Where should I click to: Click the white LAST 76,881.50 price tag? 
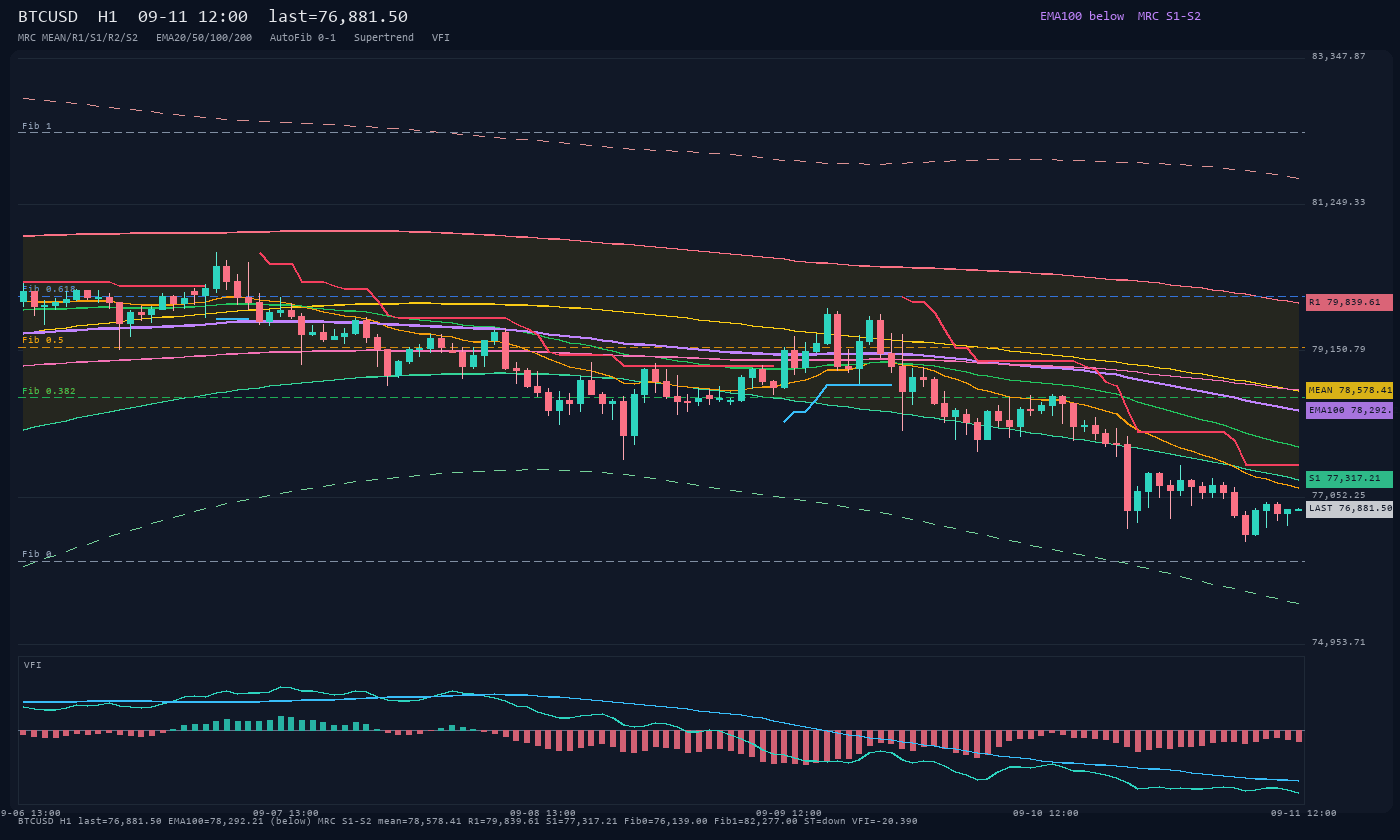(1349, 509)
